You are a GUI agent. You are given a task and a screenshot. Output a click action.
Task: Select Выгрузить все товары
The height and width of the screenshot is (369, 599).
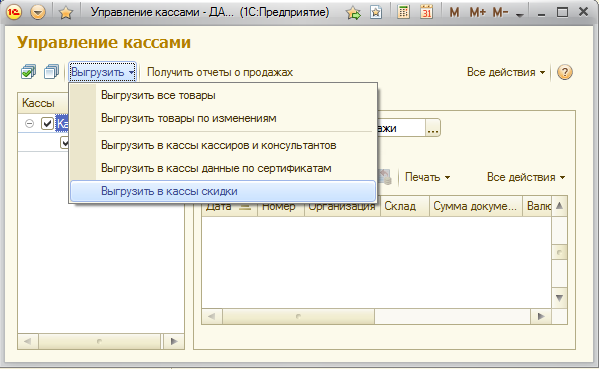coord(223,95)
